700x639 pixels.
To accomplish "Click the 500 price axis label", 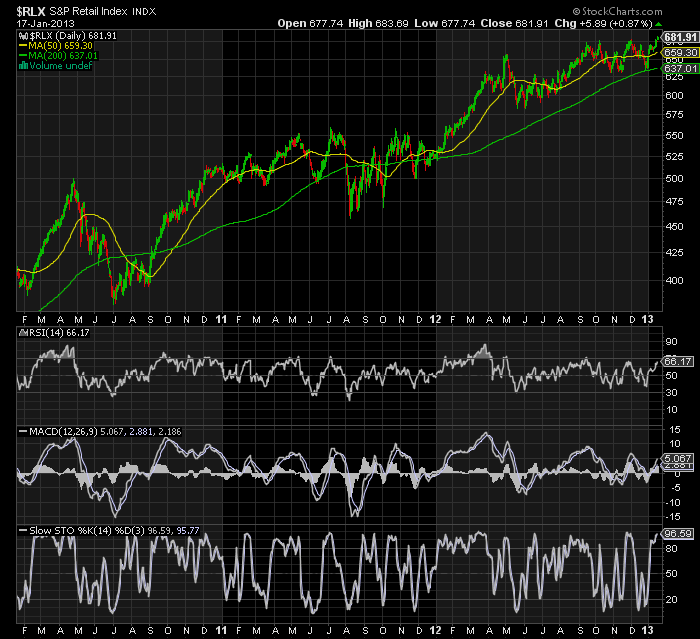I will 674,179.
